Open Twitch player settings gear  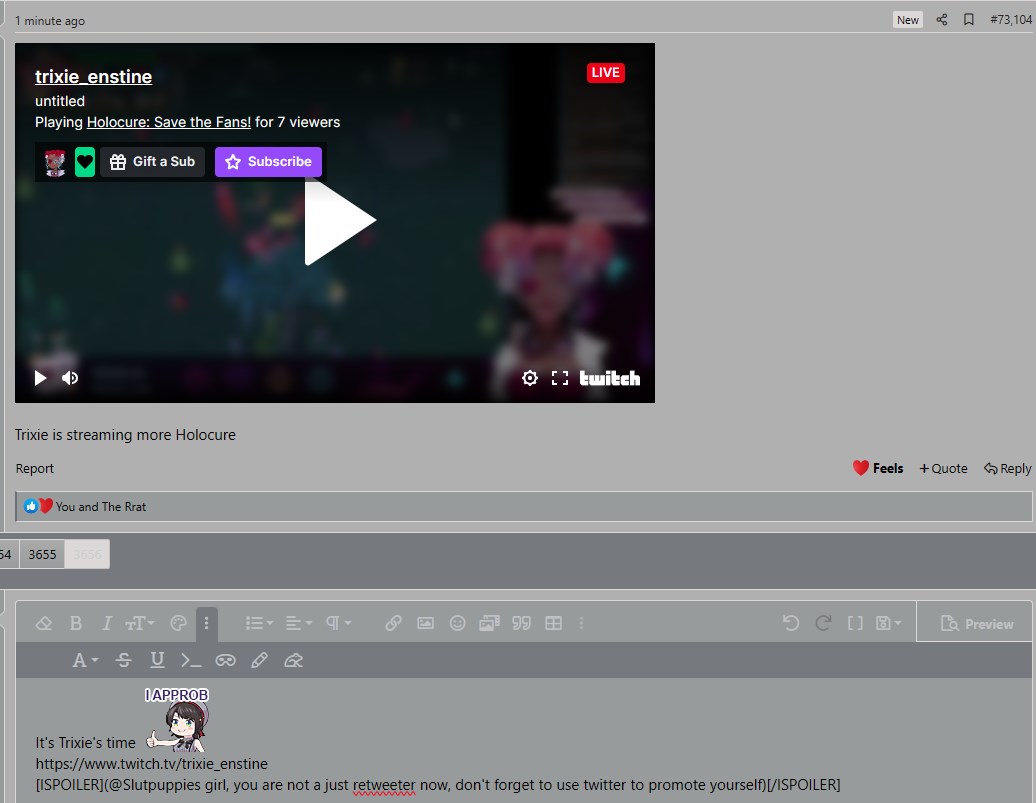pyautogui.click(x=529, y=378)
